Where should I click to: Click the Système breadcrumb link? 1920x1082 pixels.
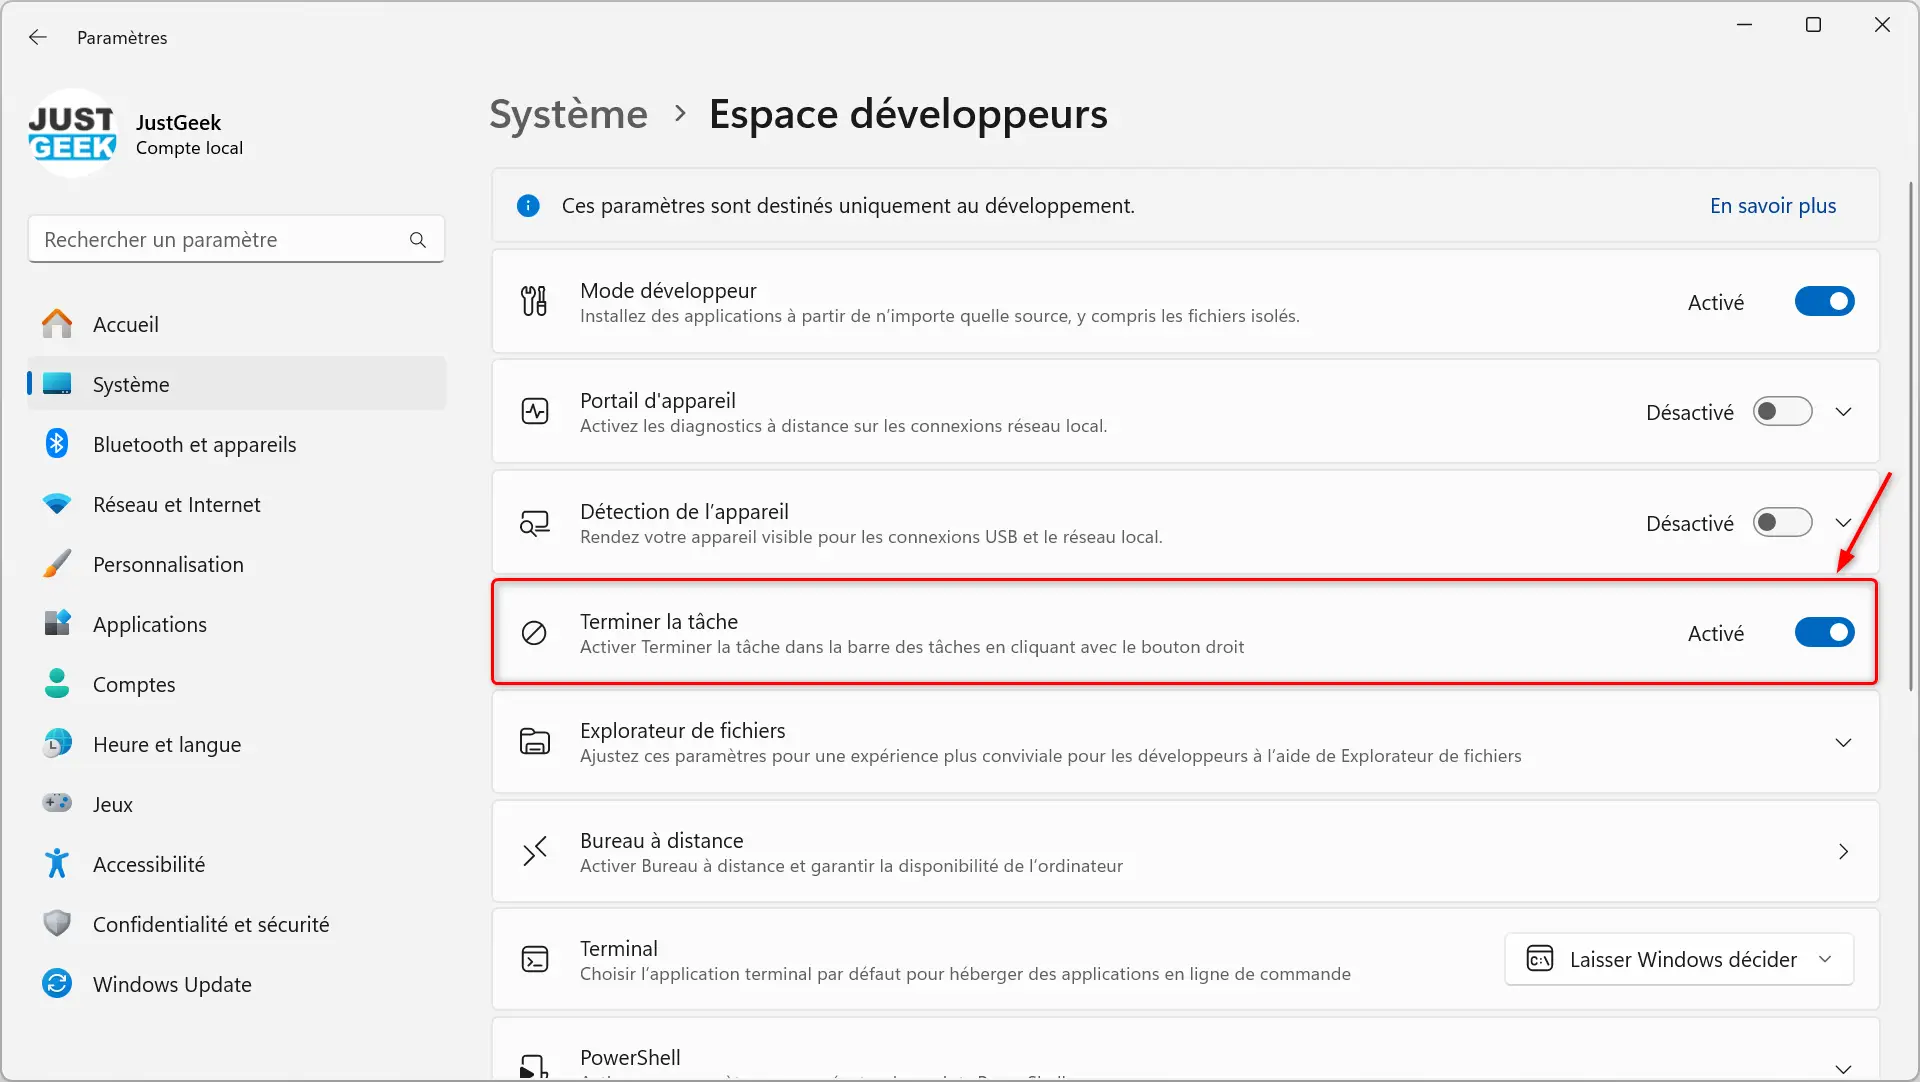568,114
